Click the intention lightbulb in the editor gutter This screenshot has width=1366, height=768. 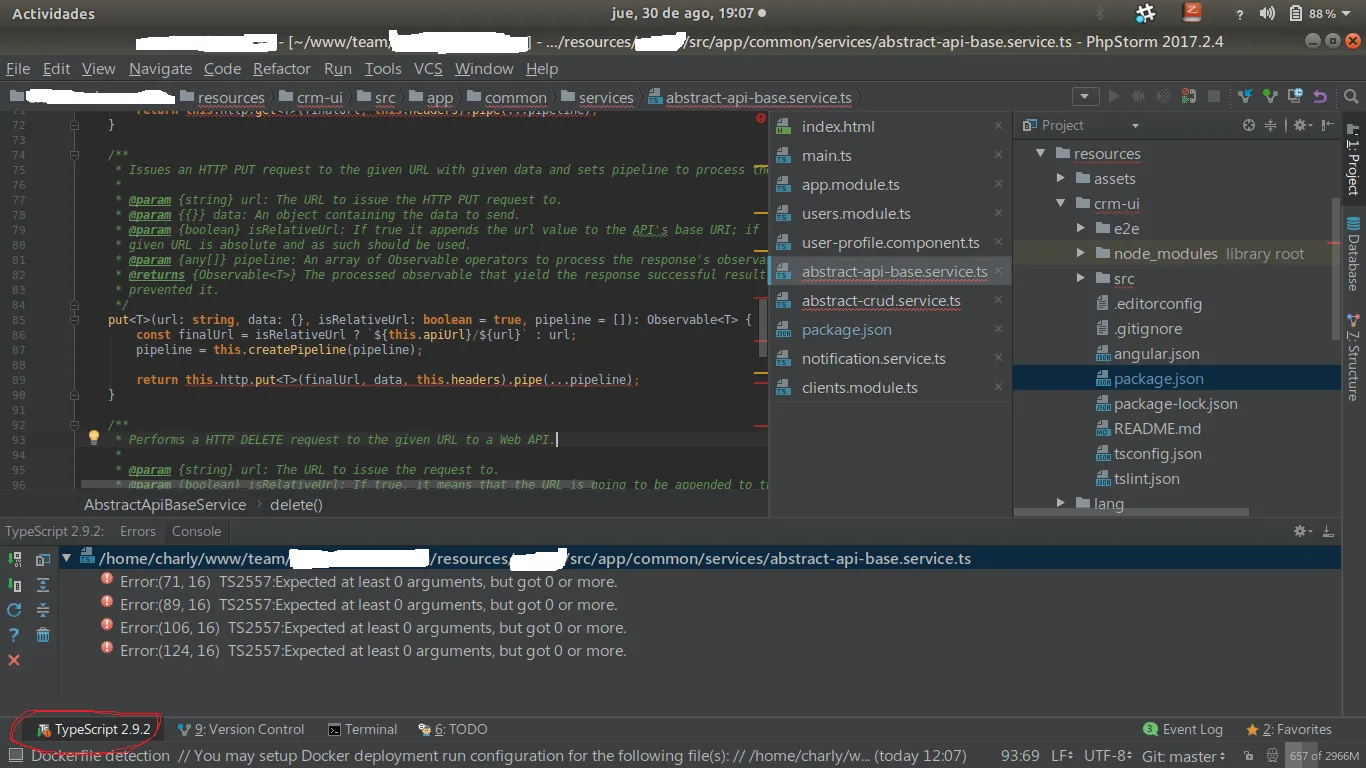[x=94, y=437]
